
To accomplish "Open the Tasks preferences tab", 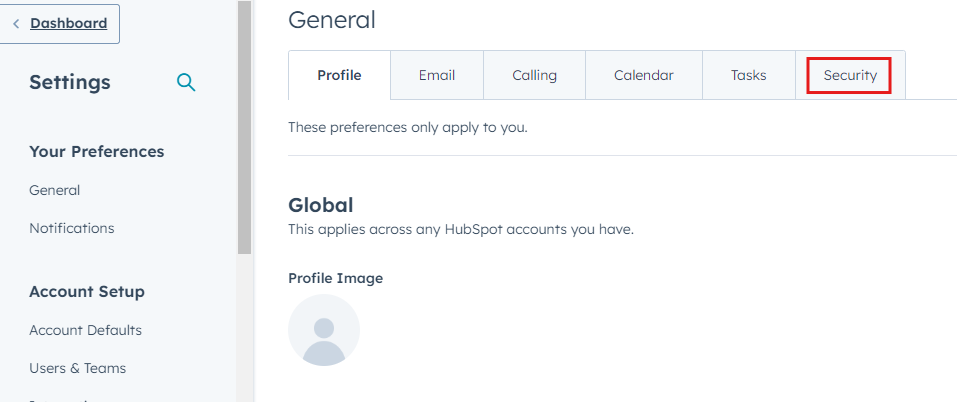I will click(x=748, y=75).
